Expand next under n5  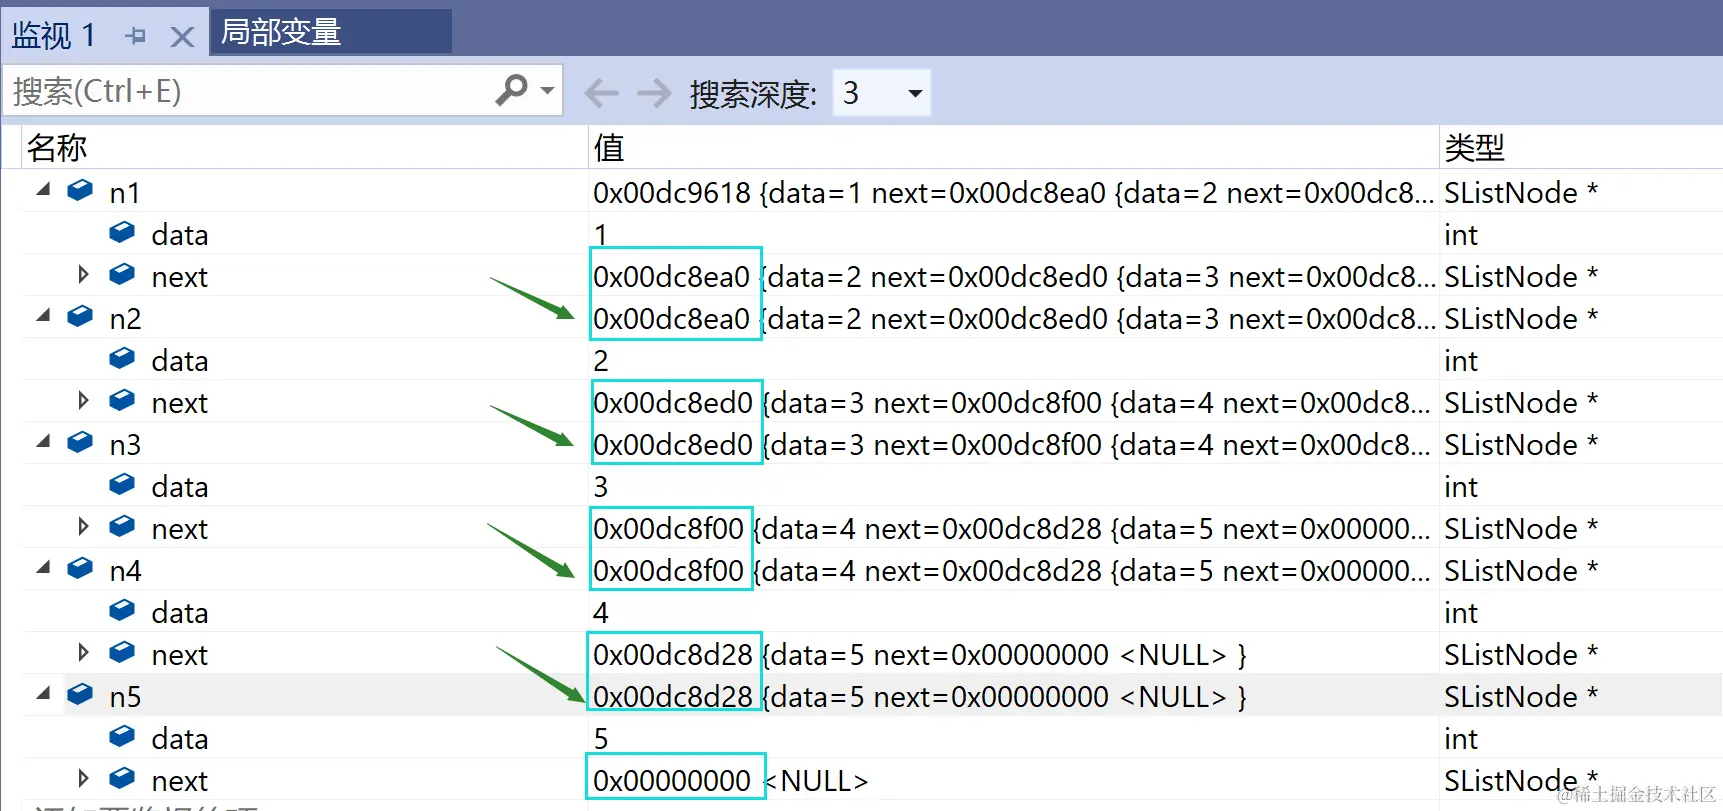(83, 778)
